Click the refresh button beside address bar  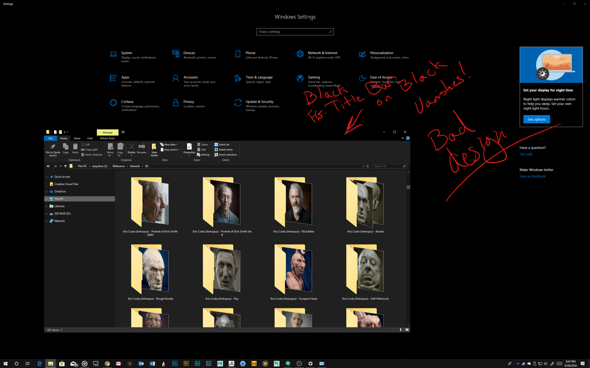pyautogui.click(x=368, y=166)
